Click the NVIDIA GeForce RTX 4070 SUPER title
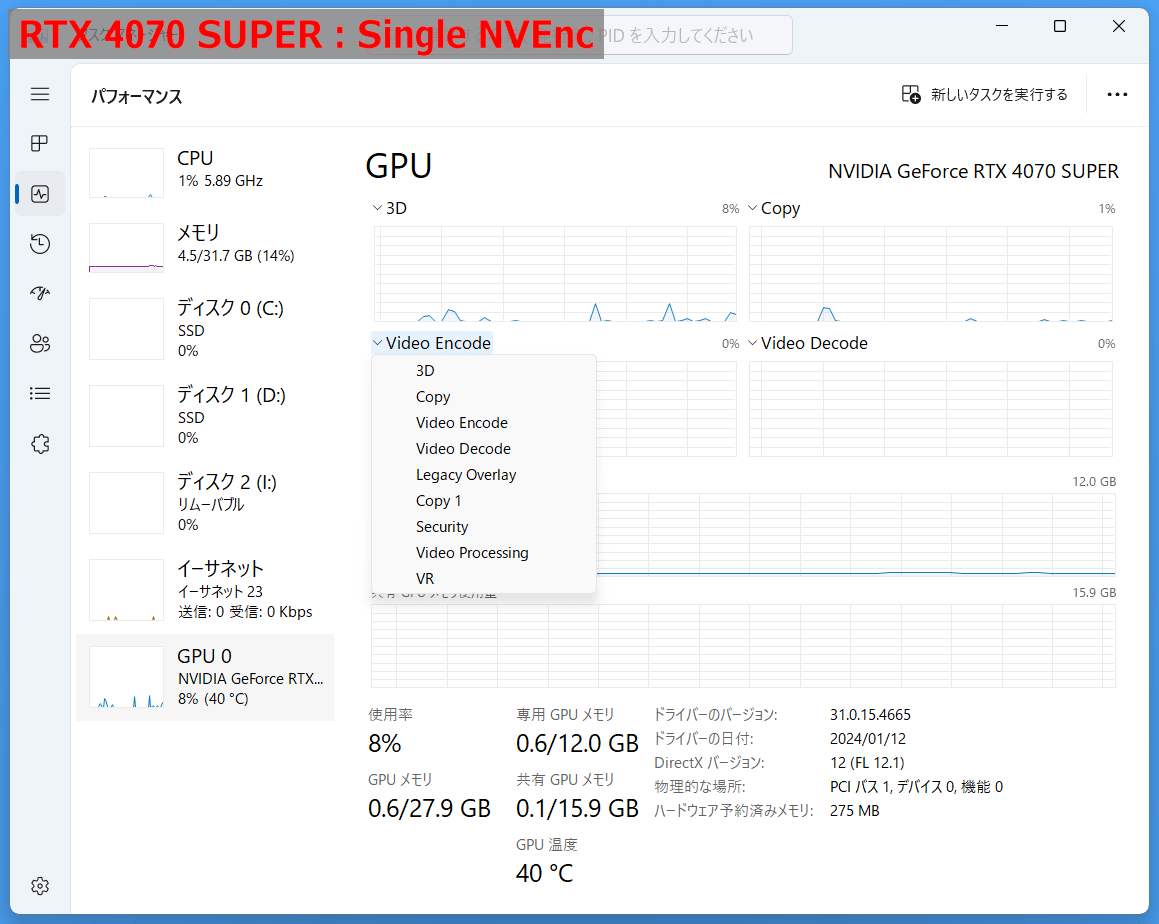This screenshot has width=1159, height=924. [x=973, y=171]
